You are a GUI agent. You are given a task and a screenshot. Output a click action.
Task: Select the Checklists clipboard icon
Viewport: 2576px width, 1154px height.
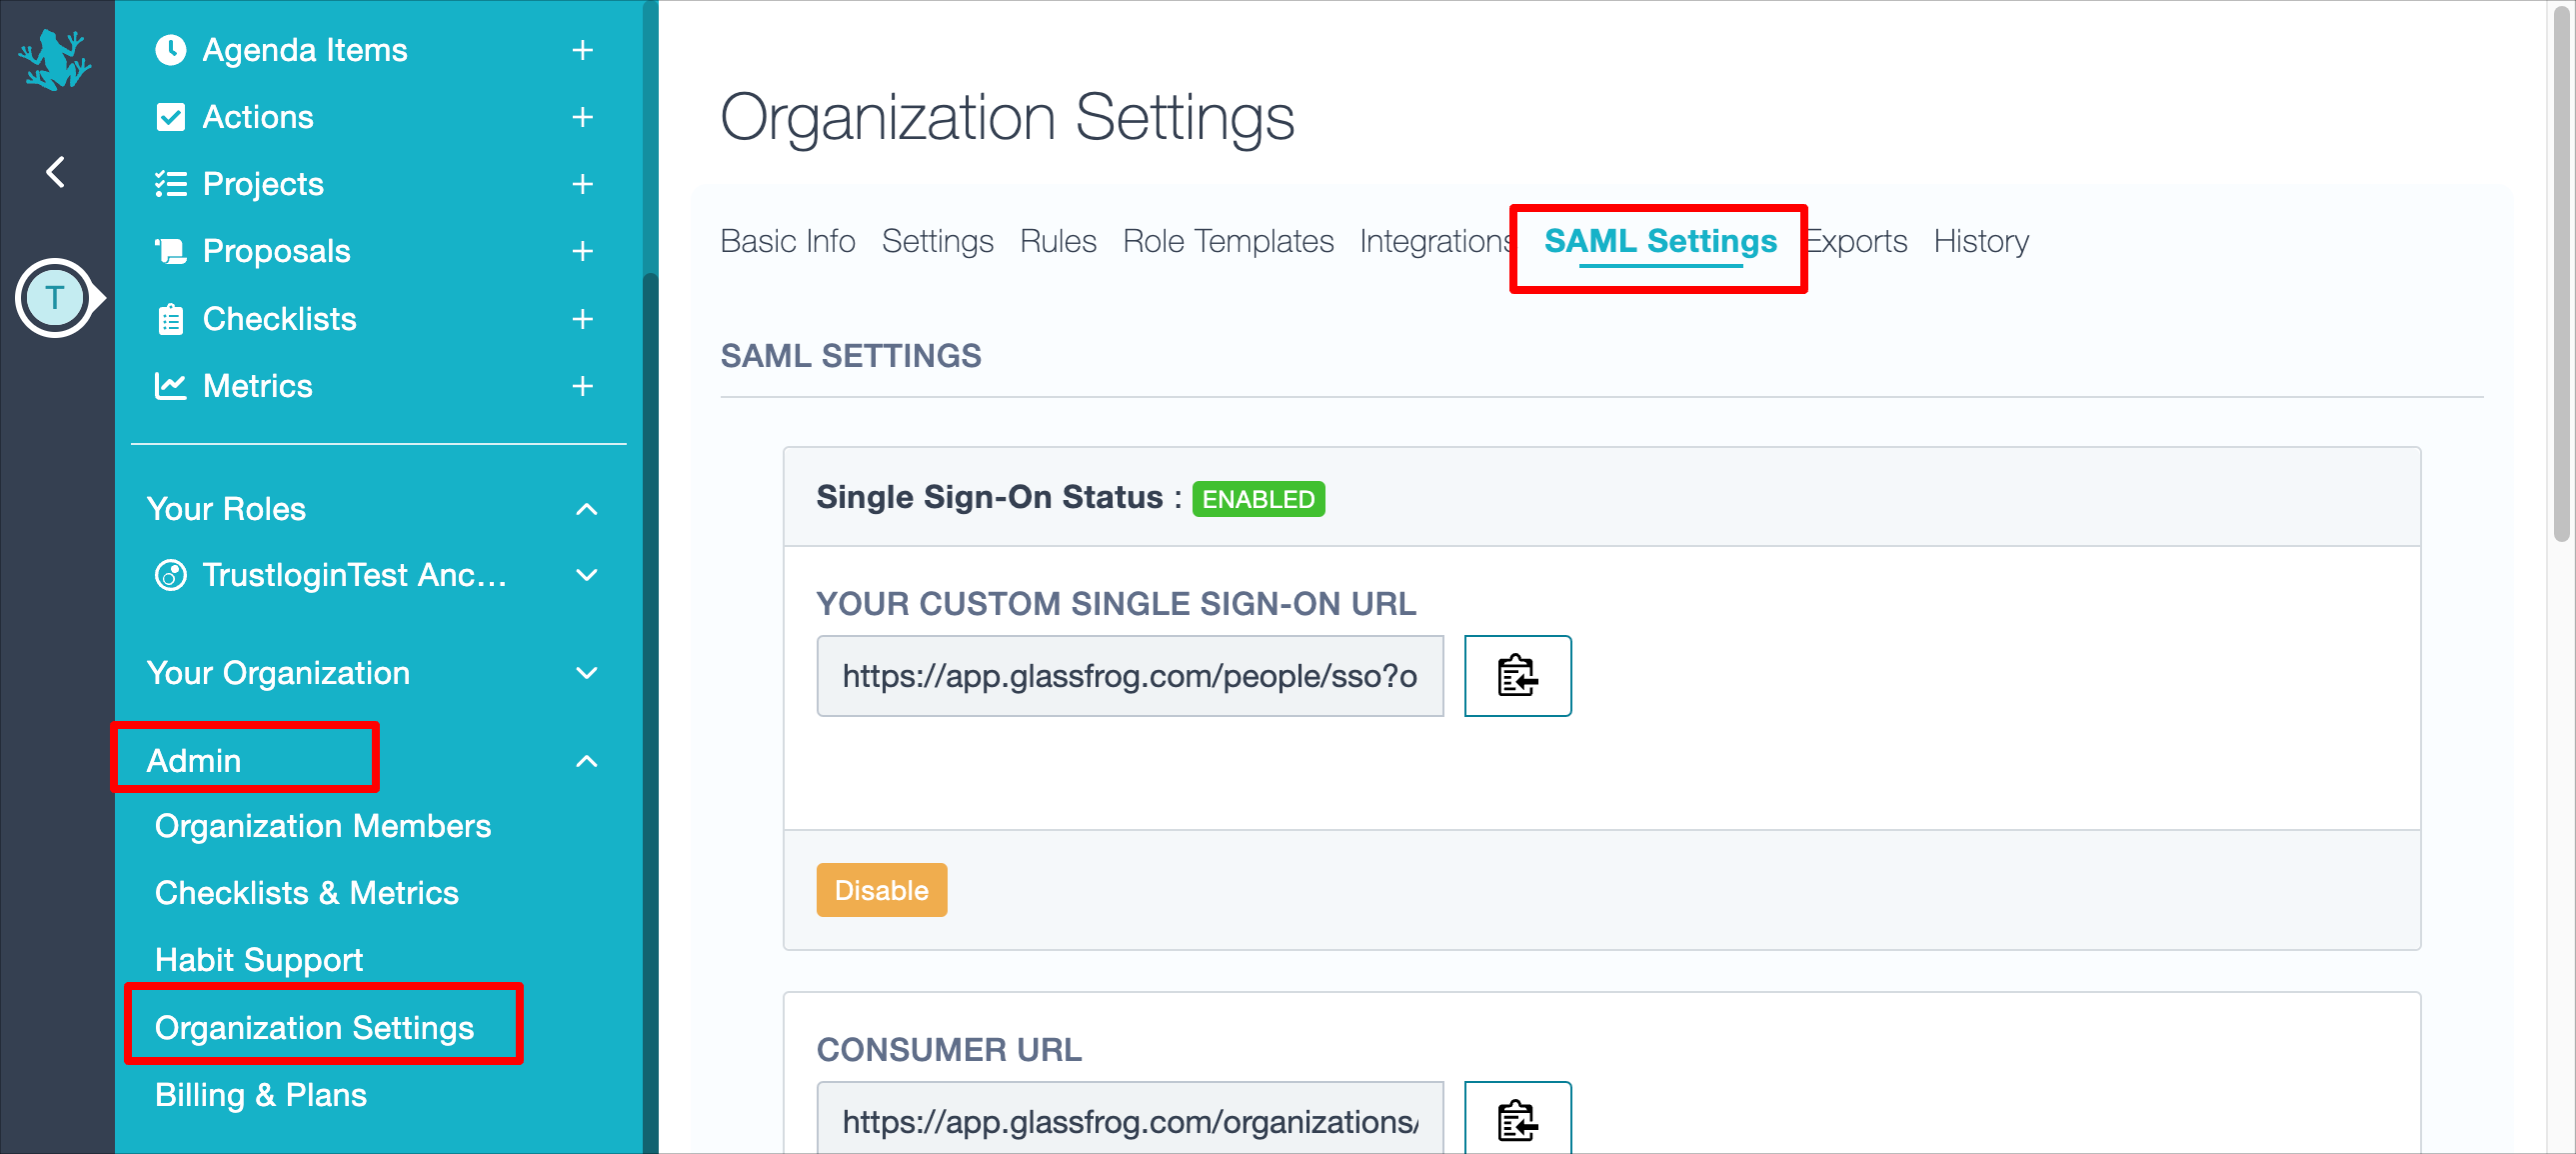point(170,318)
